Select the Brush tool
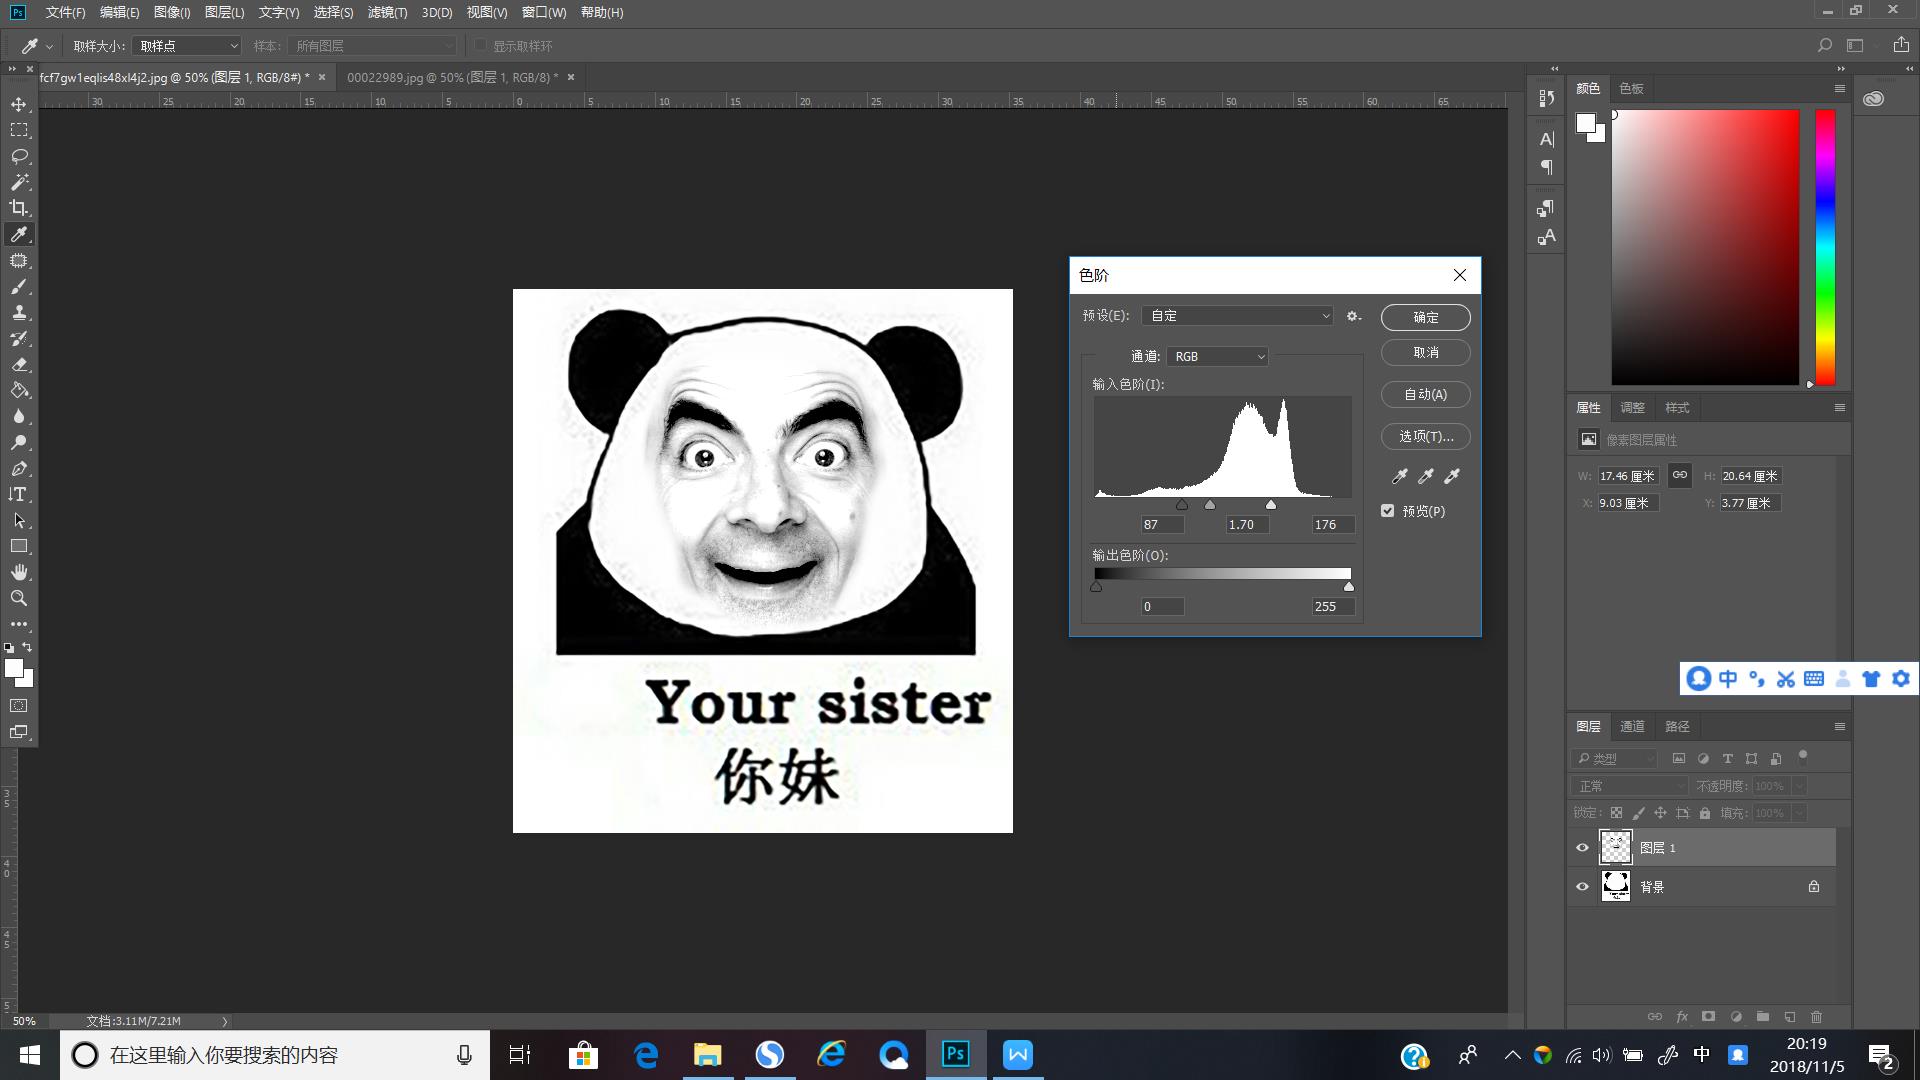The image size is (1920, 1080). point(19,286)
